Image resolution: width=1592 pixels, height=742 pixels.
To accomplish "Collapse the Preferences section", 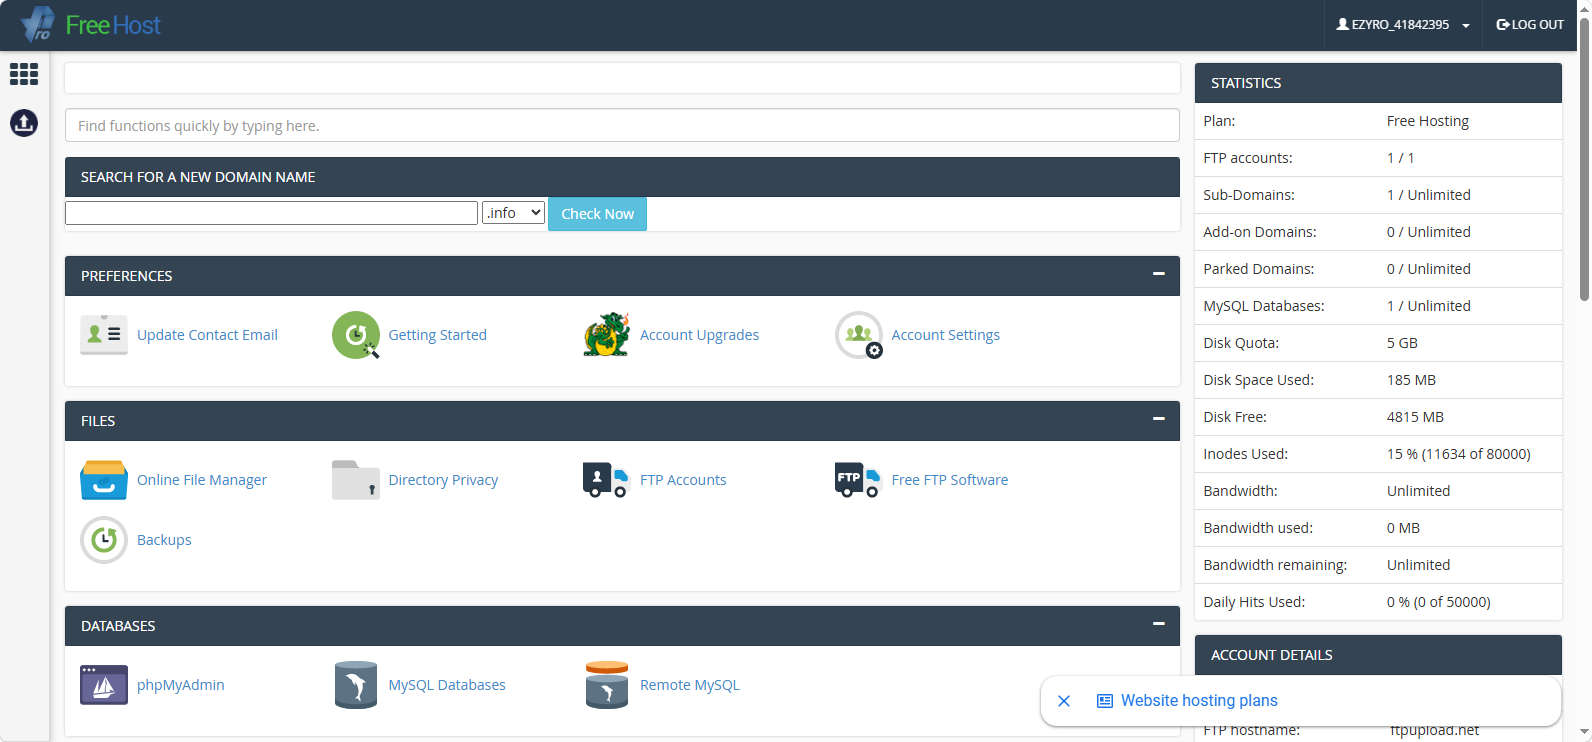I will point(1159,274).
